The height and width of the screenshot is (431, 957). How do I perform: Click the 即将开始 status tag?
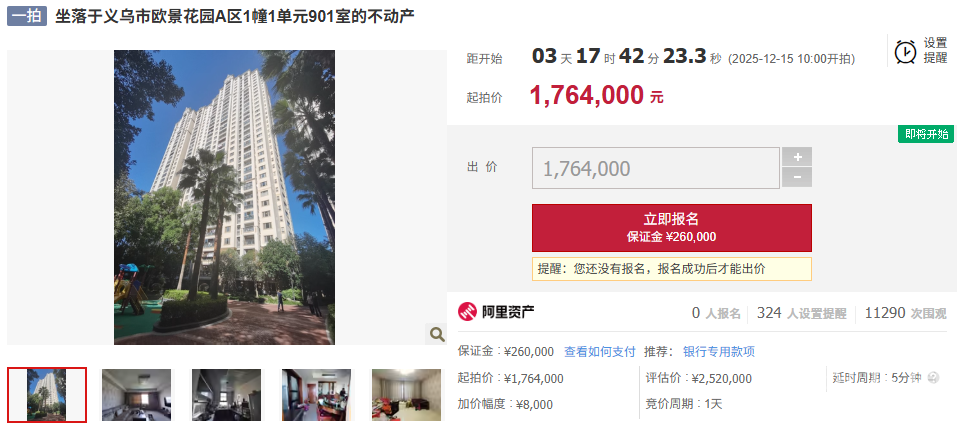click(926, 134)
